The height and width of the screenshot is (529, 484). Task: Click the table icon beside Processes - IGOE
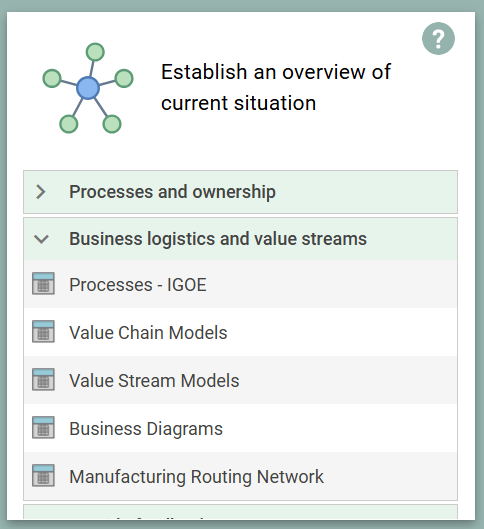point(43,284)
